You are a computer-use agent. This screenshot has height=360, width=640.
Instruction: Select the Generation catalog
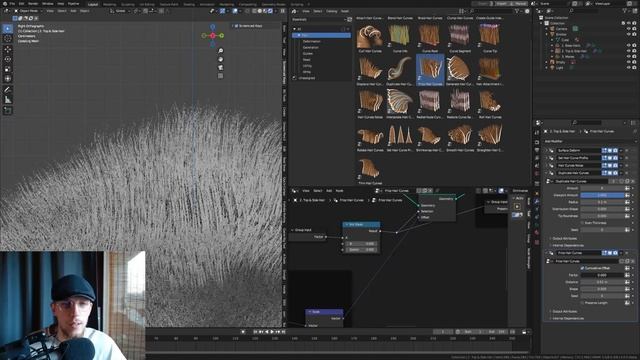coord(311,47)
